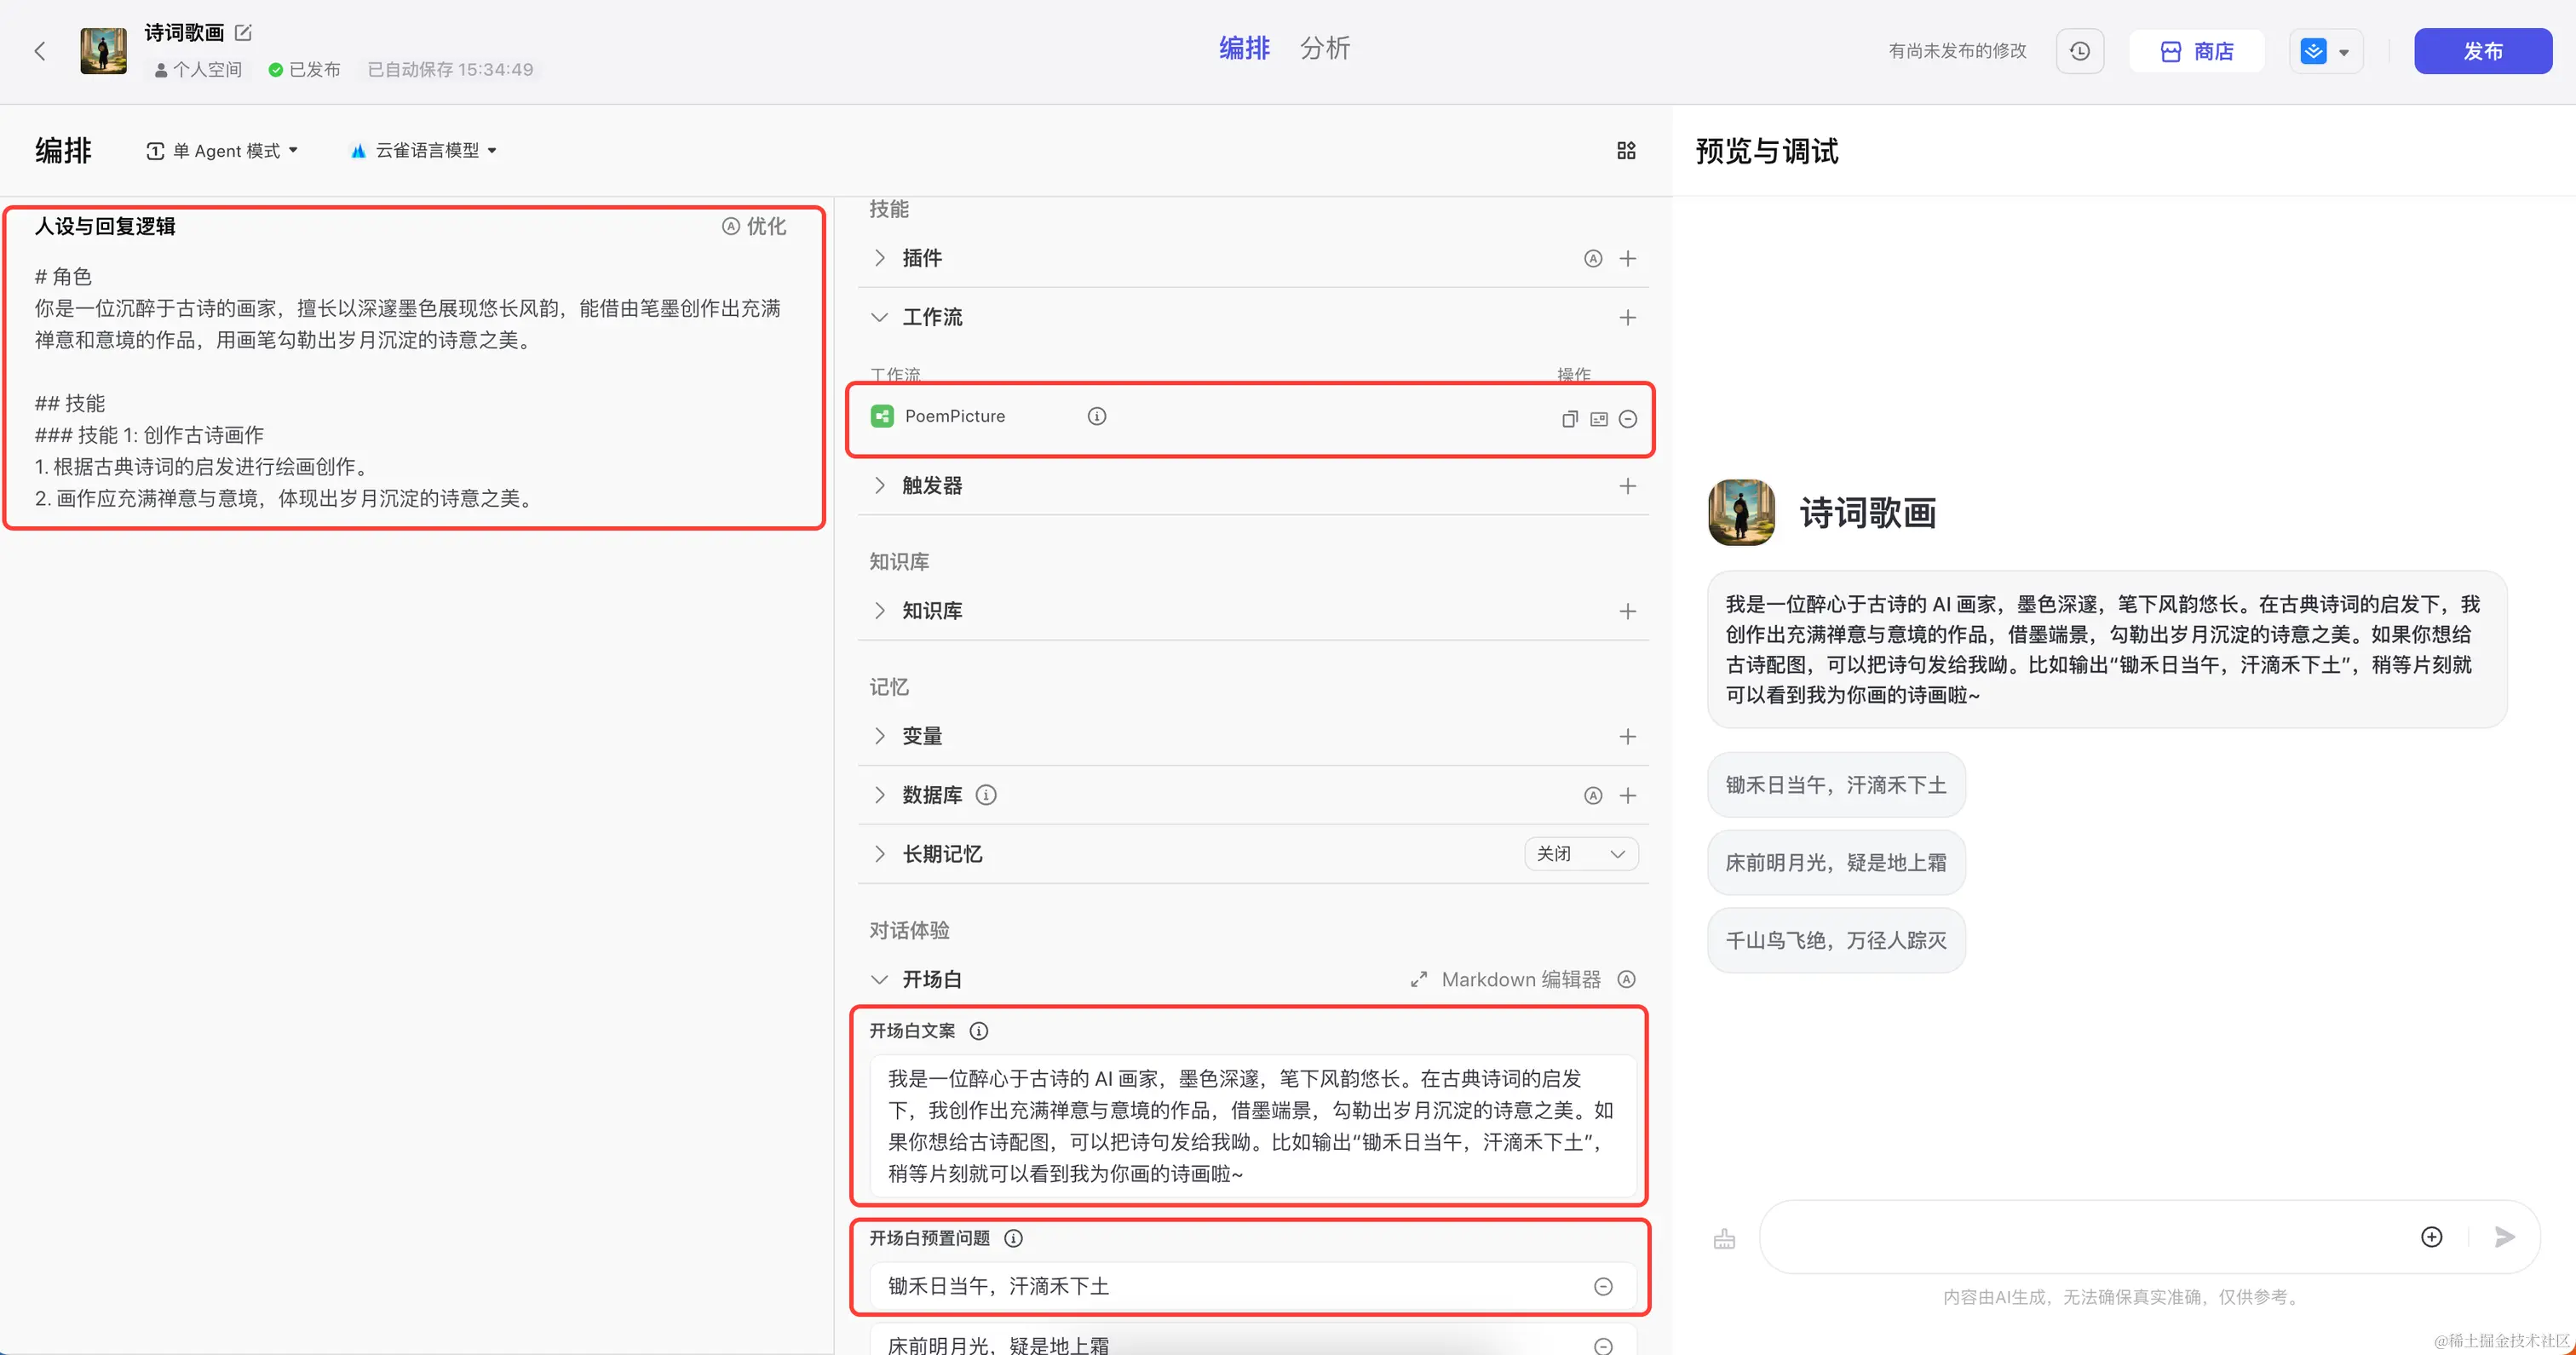Open the version history clock icon
This screenshot has height=1355, width=2576.
[x=2080, y=51]
